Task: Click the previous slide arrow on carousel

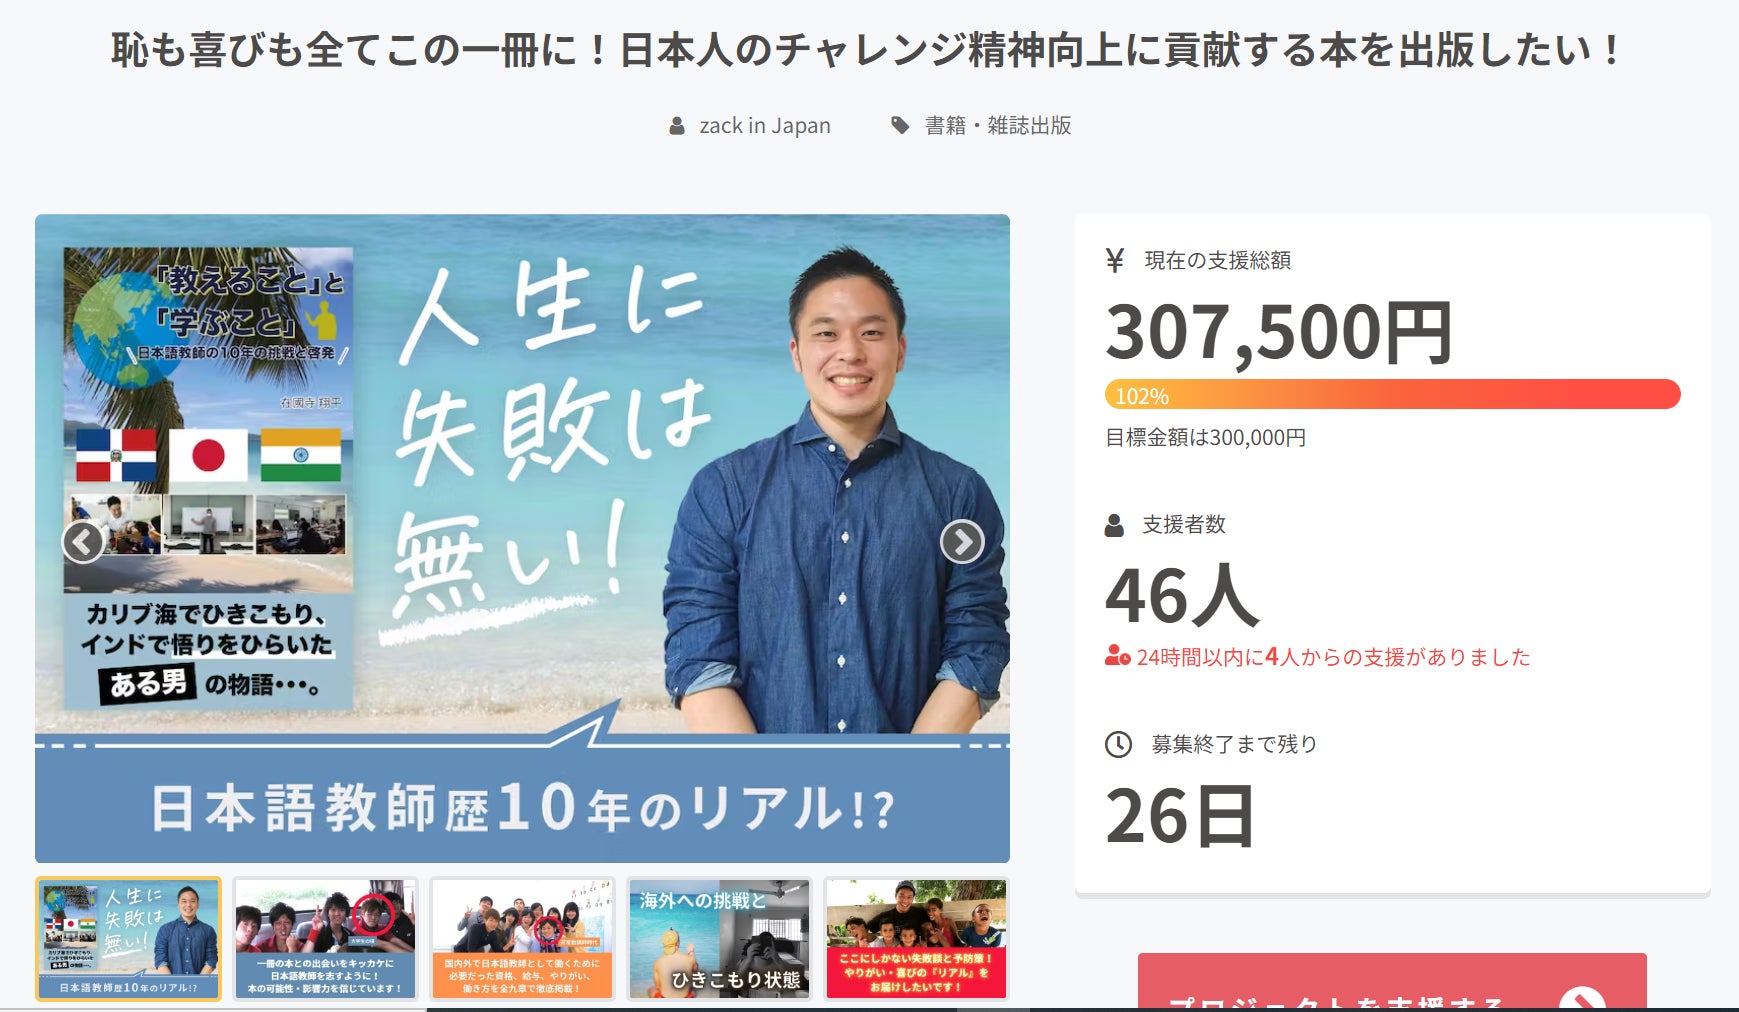Action: (x=83, y=542)
